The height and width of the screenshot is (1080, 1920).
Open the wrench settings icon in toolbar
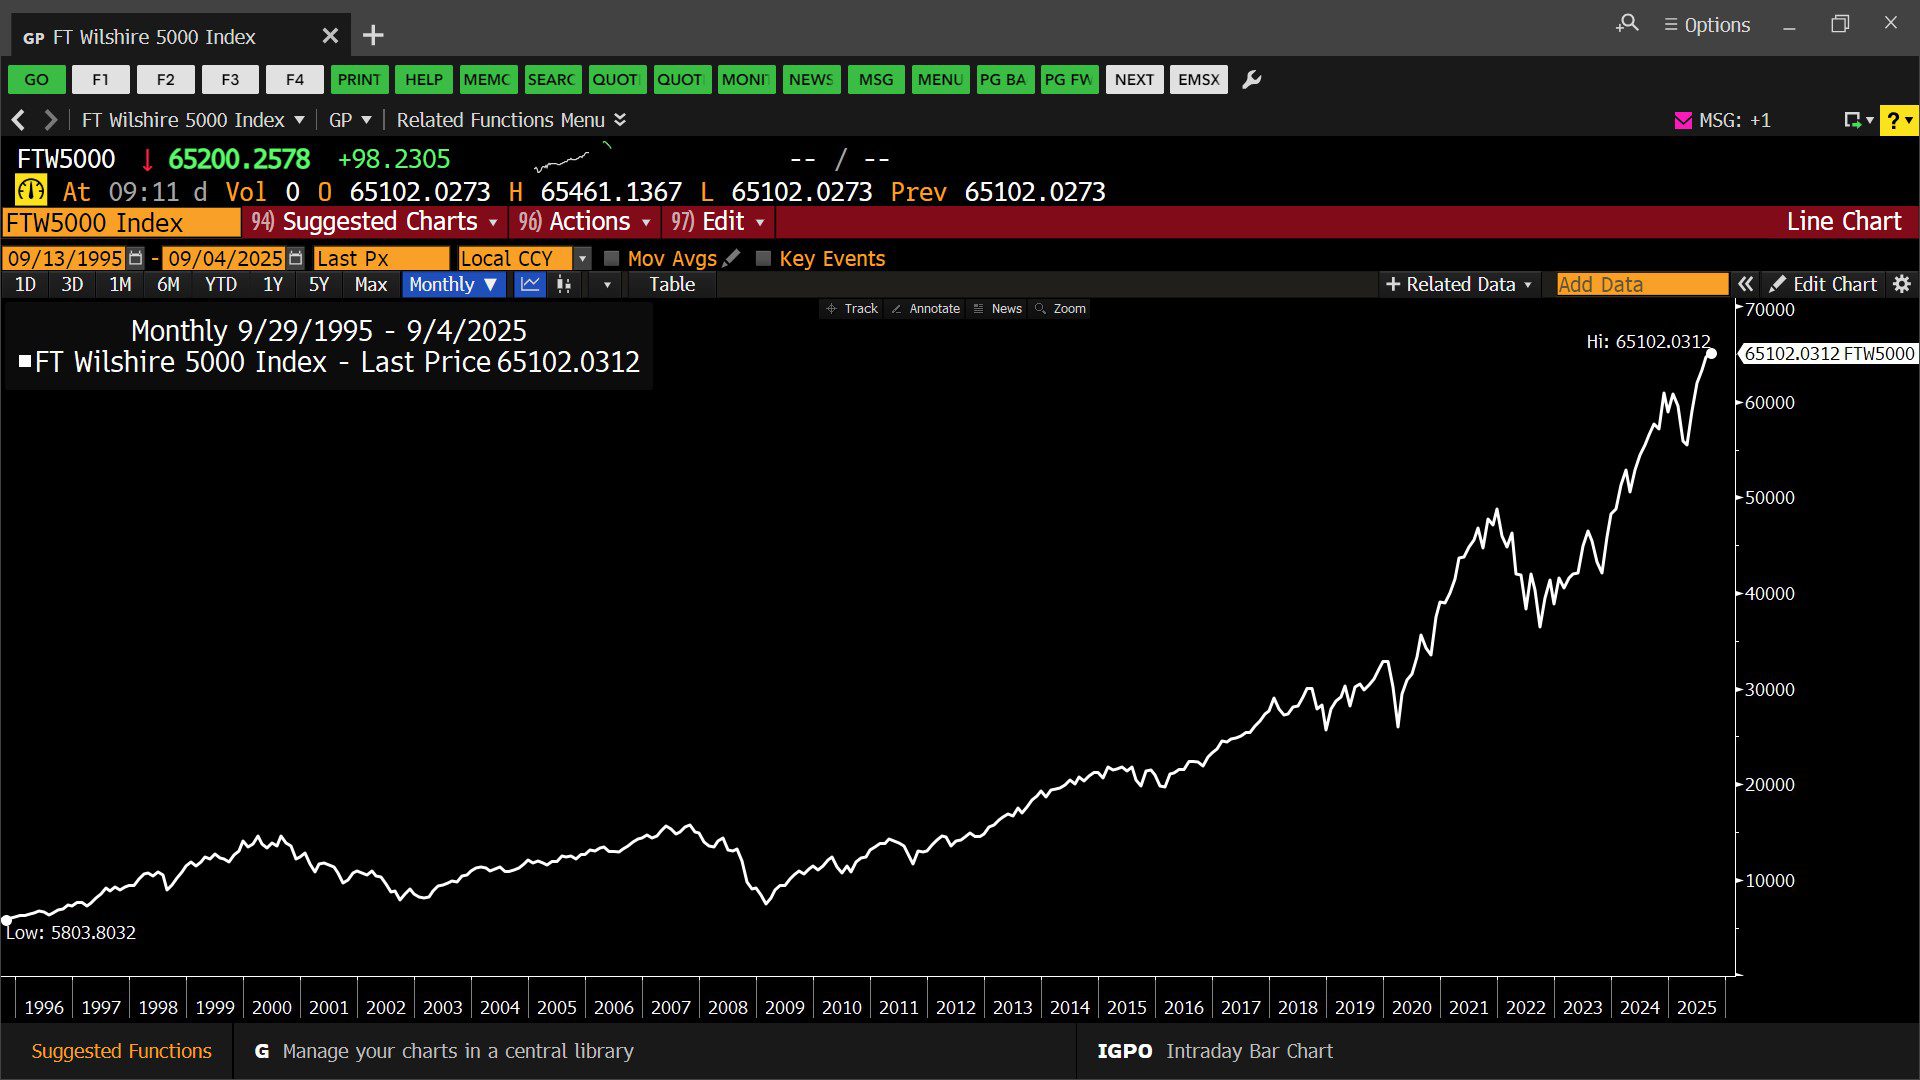coord(1251,80)
